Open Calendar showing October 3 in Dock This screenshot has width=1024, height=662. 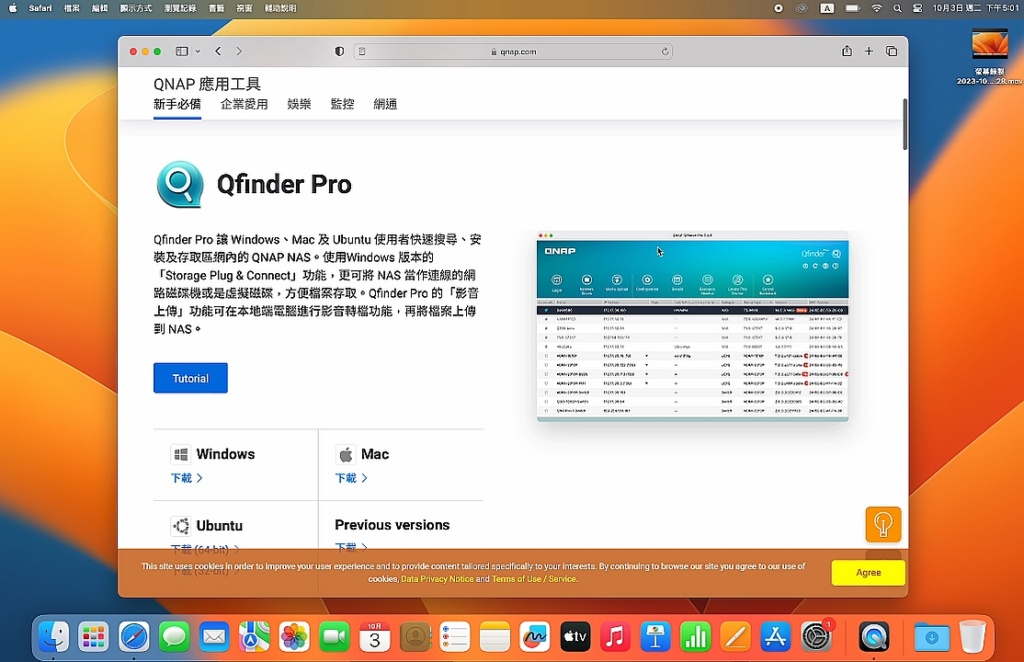[374, 636]
